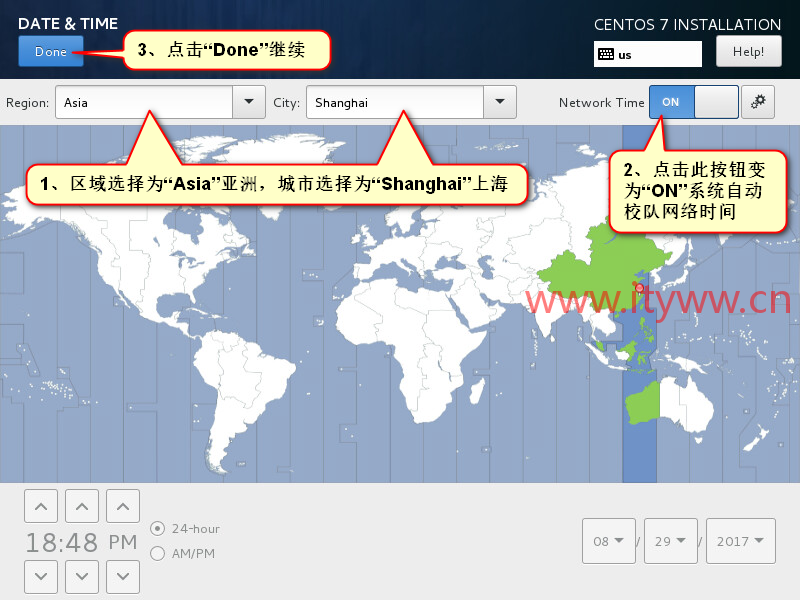Image resolution: width=800 pixels, height=600 pixels.
Task: Click the us keyboard layout indicator
Action: point(647,54)
